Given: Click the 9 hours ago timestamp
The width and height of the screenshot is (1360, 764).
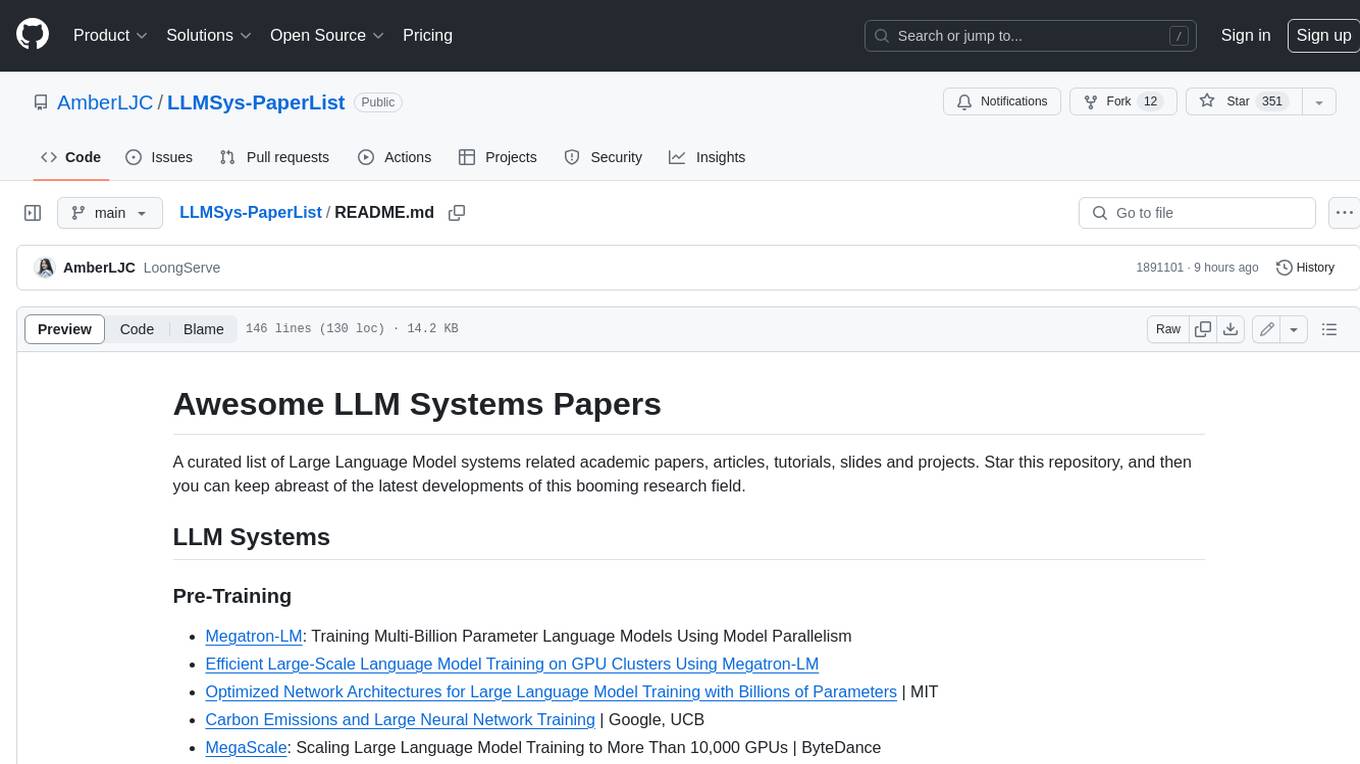Looking at the screenshot, I should (x=1225, y=268).
